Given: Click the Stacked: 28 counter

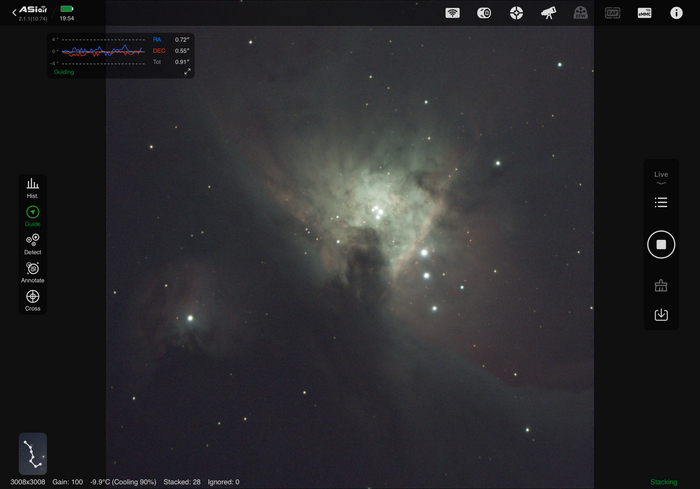Looking at the screenshot, I should click(182, 482).
